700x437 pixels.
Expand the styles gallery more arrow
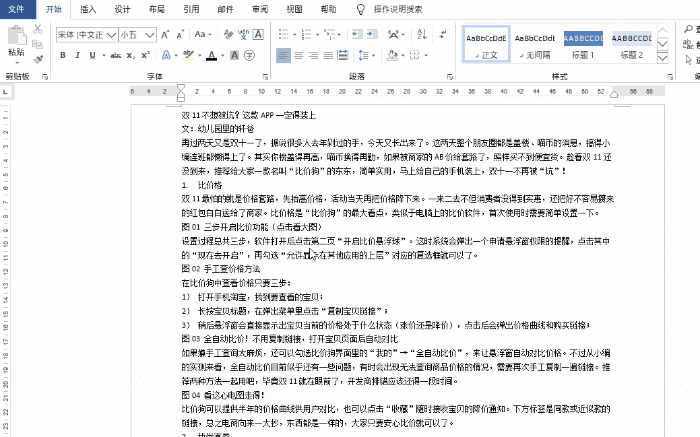[x=663, y=58]
